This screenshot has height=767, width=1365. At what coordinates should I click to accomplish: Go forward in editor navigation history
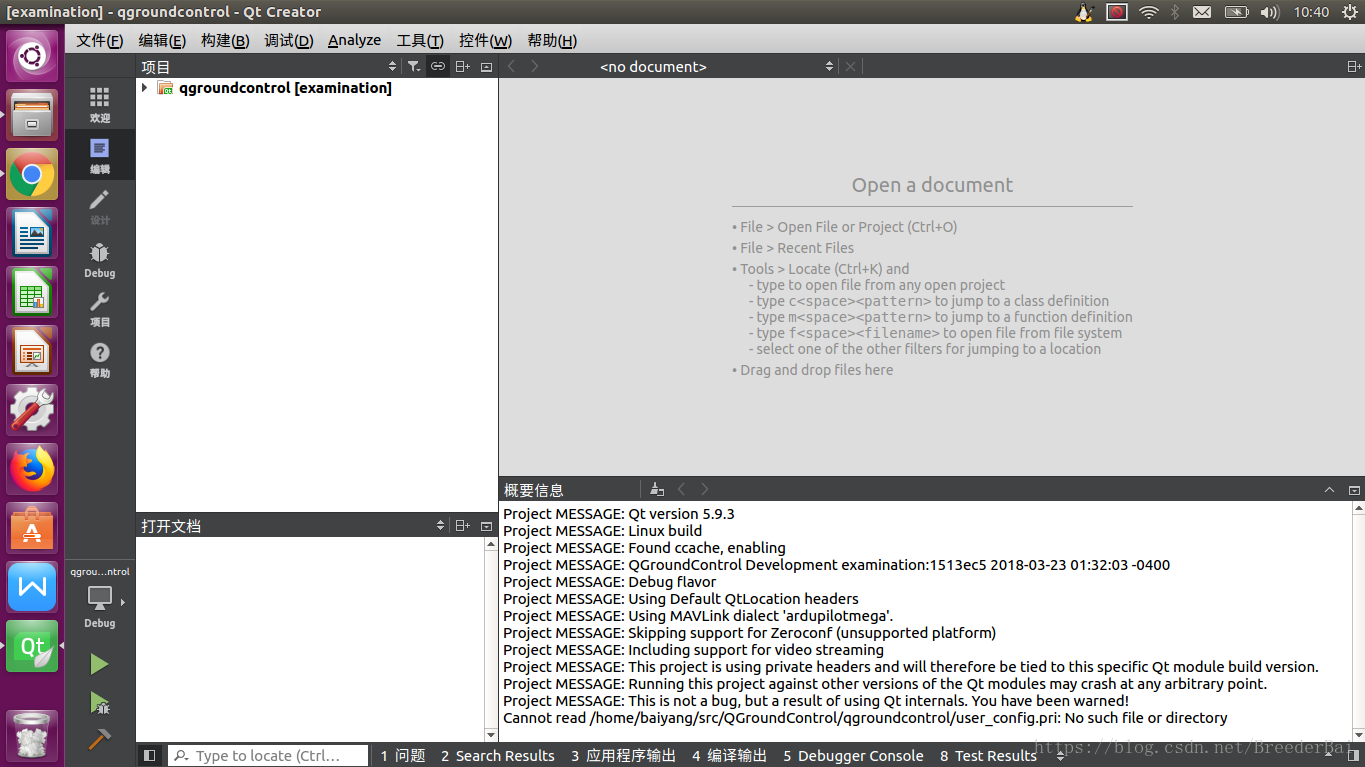535,66
